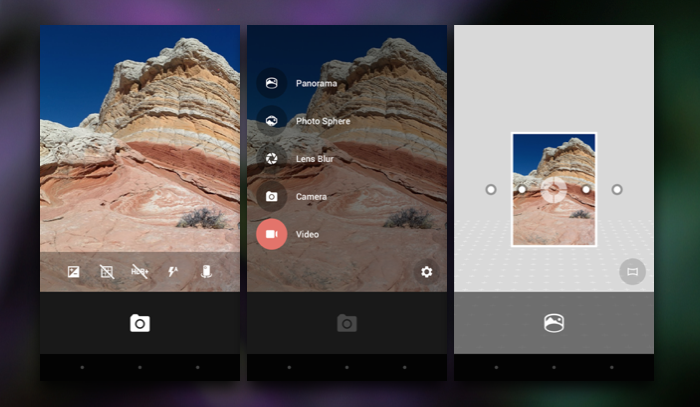
Task: Change the auto flash setting icon
Action: pyautogui.click(x=173, y=271)
